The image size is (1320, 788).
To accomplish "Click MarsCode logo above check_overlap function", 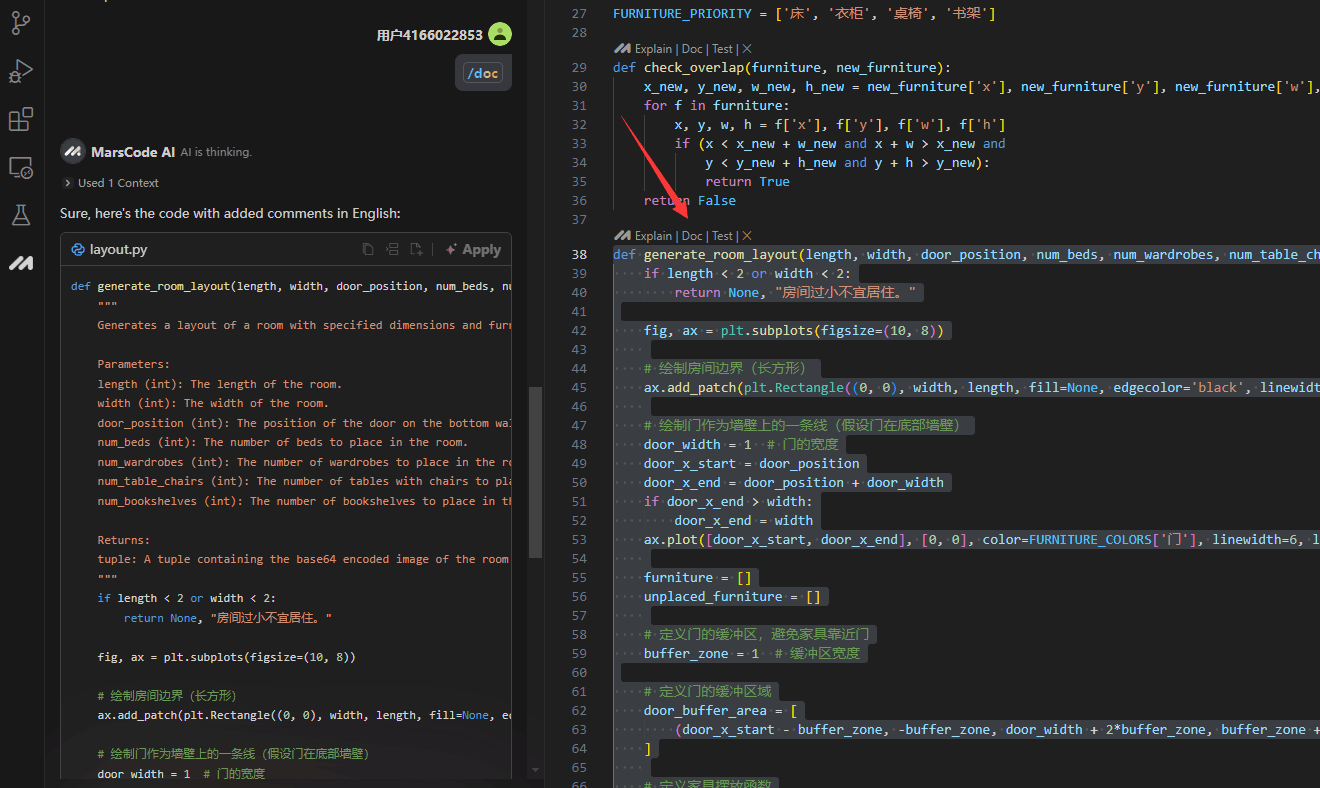I will [622, 48].
